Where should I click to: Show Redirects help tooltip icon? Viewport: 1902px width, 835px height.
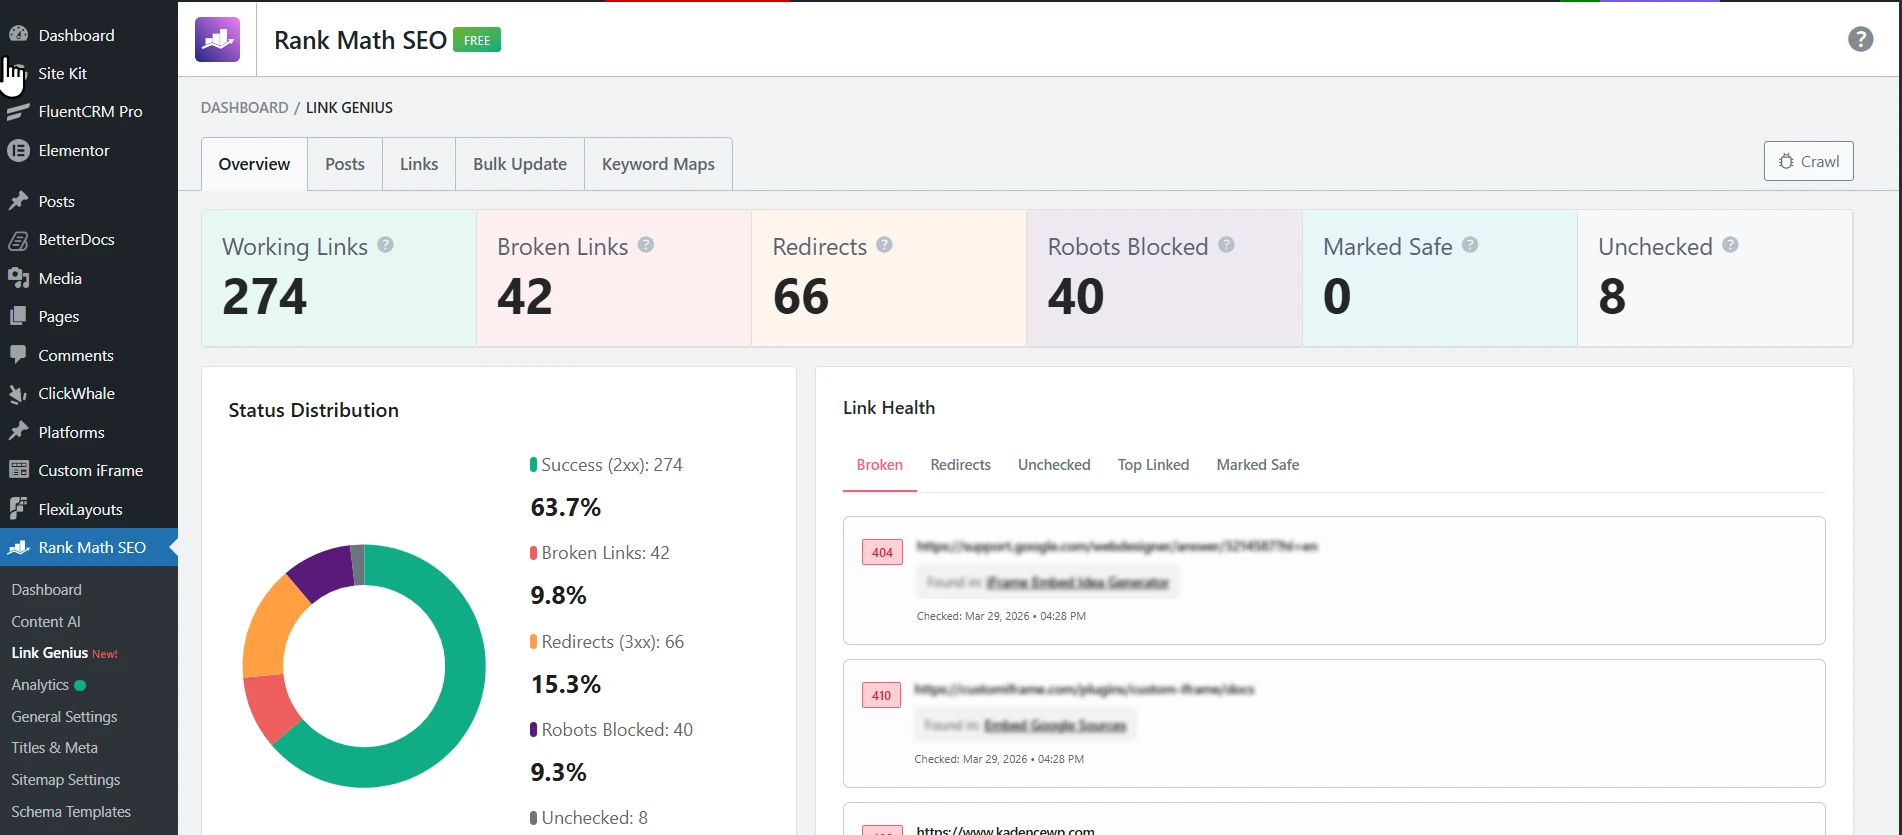coord(884,245)
